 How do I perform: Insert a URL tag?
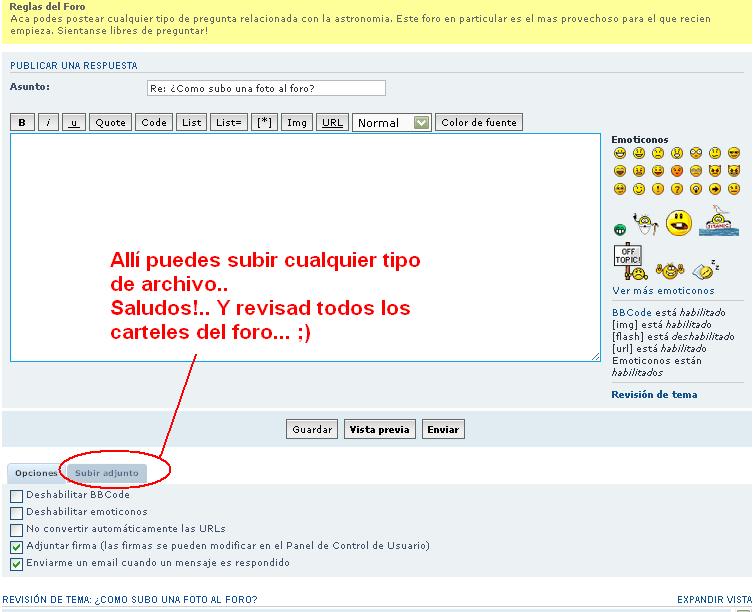point(332,122)
